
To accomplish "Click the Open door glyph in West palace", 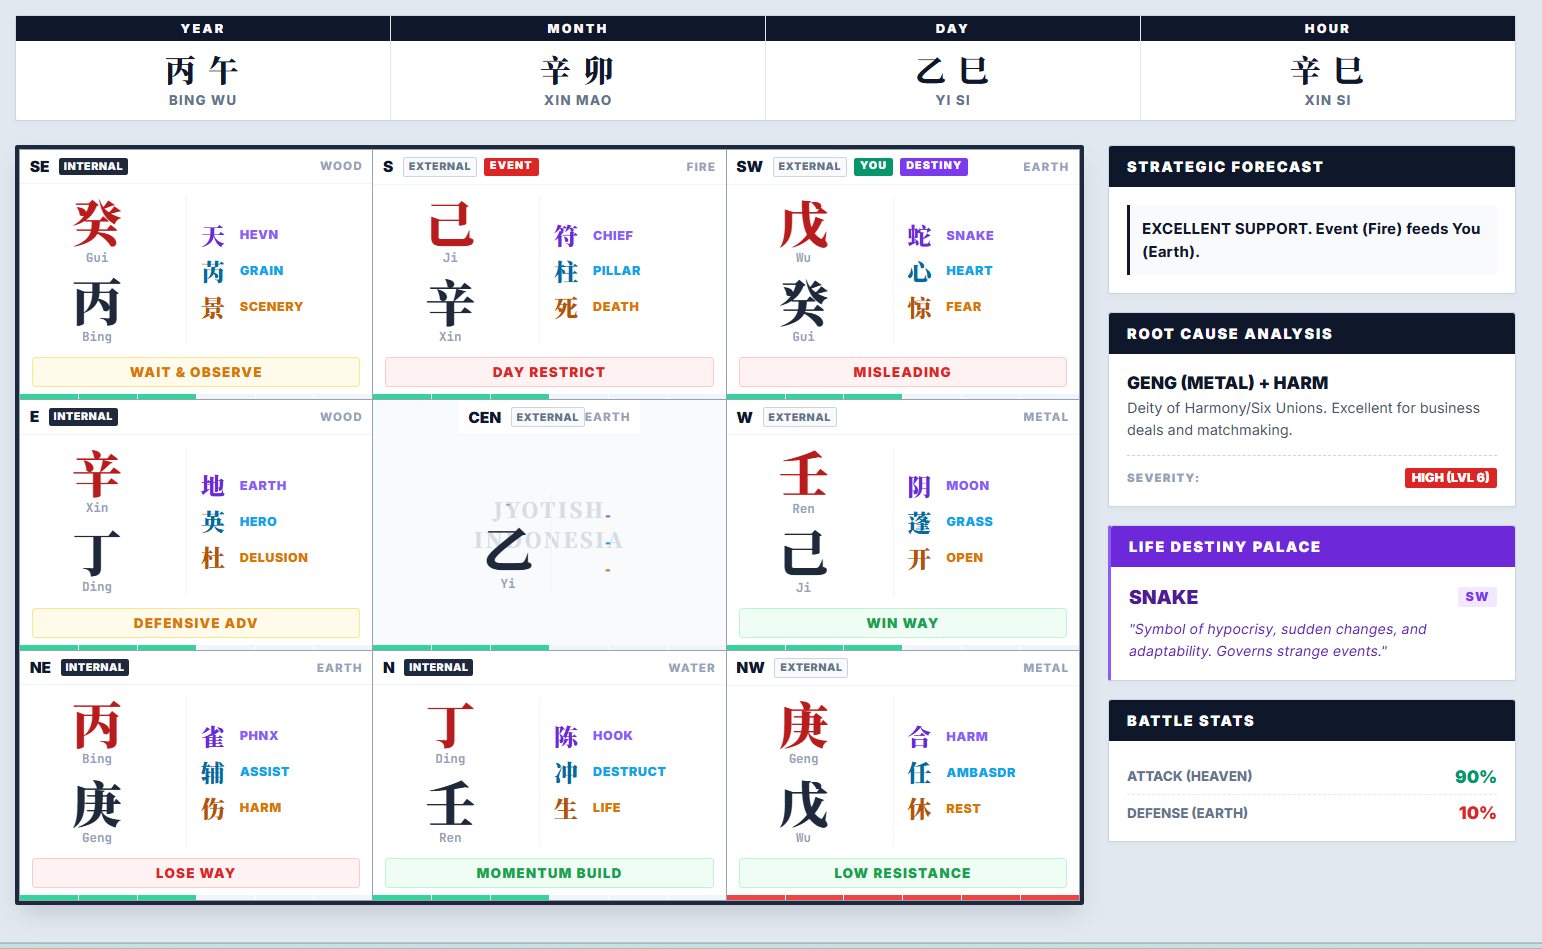I will tap(919, 559).
